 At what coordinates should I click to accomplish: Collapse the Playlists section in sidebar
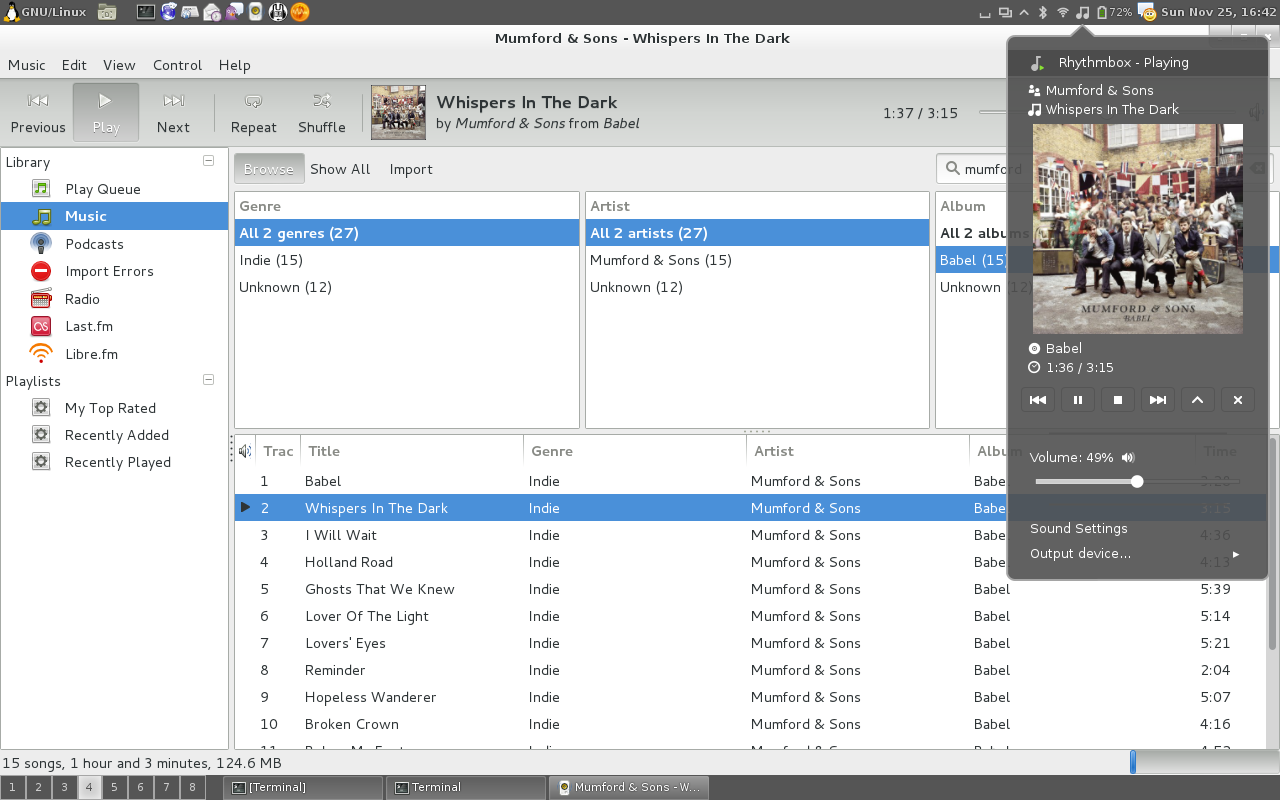(x=209, y=380)
